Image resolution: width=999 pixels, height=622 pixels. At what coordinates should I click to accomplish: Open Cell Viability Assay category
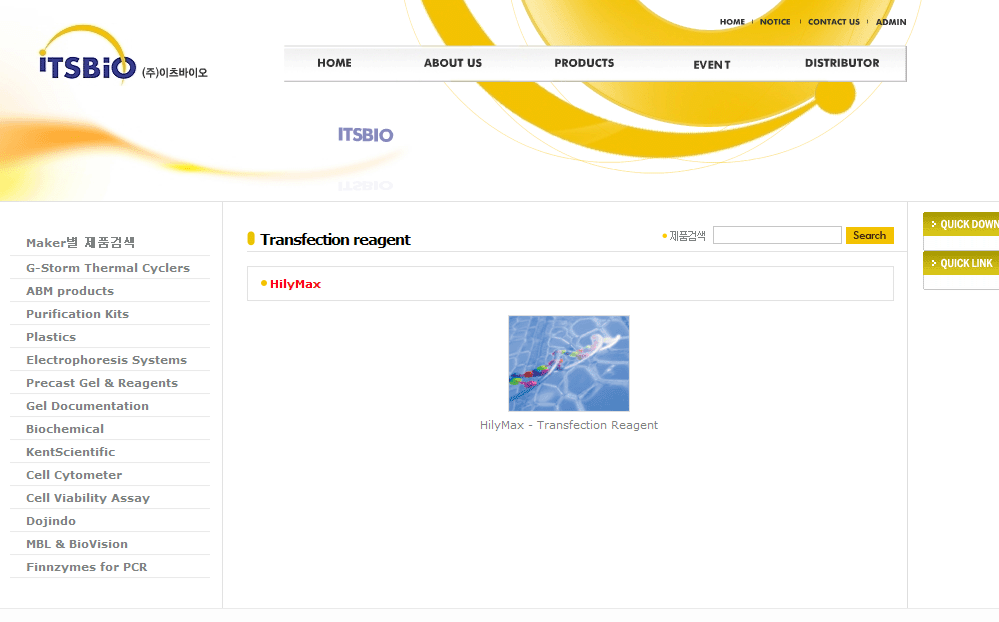click(x=88, y=498)
